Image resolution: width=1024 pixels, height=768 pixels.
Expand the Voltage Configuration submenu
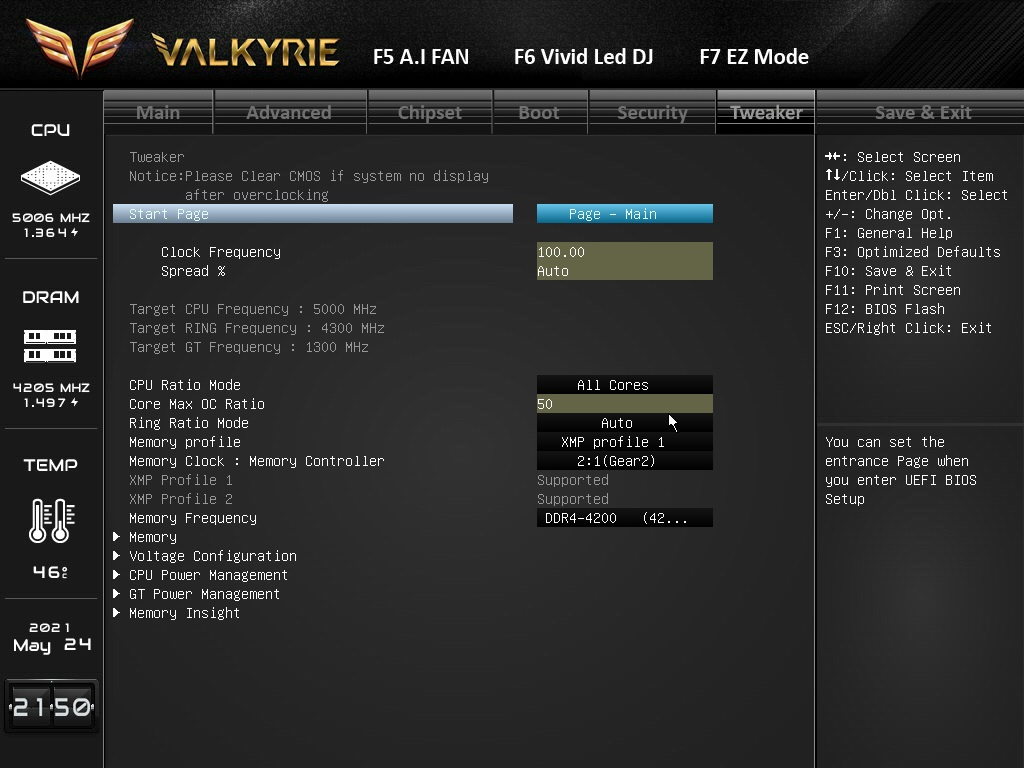pyautogui.click(x=212, y=556)
